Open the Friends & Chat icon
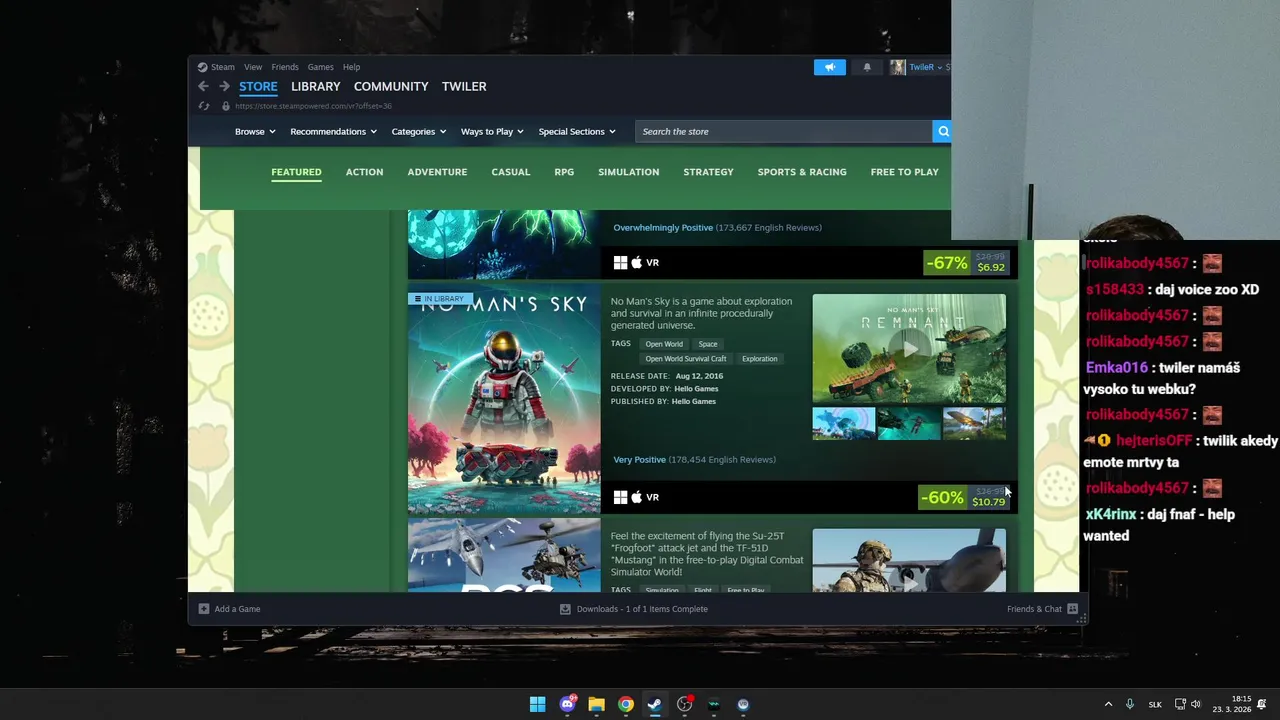Image resolution: width=1280 pixels, height=720 pixels. tap(1072, 608)
